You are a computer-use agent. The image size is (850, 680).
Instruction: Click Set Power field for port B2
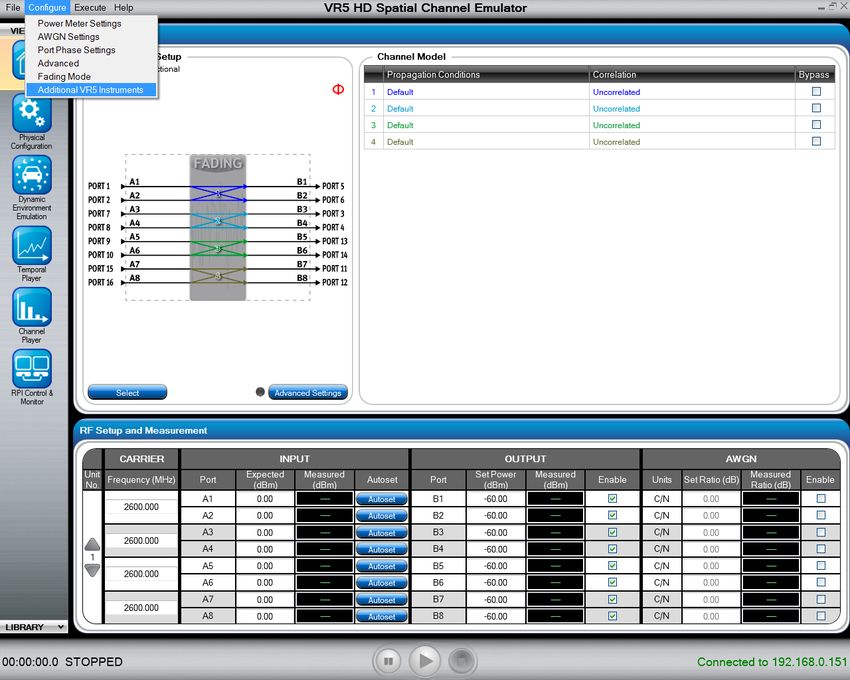[x=495, y=516]
